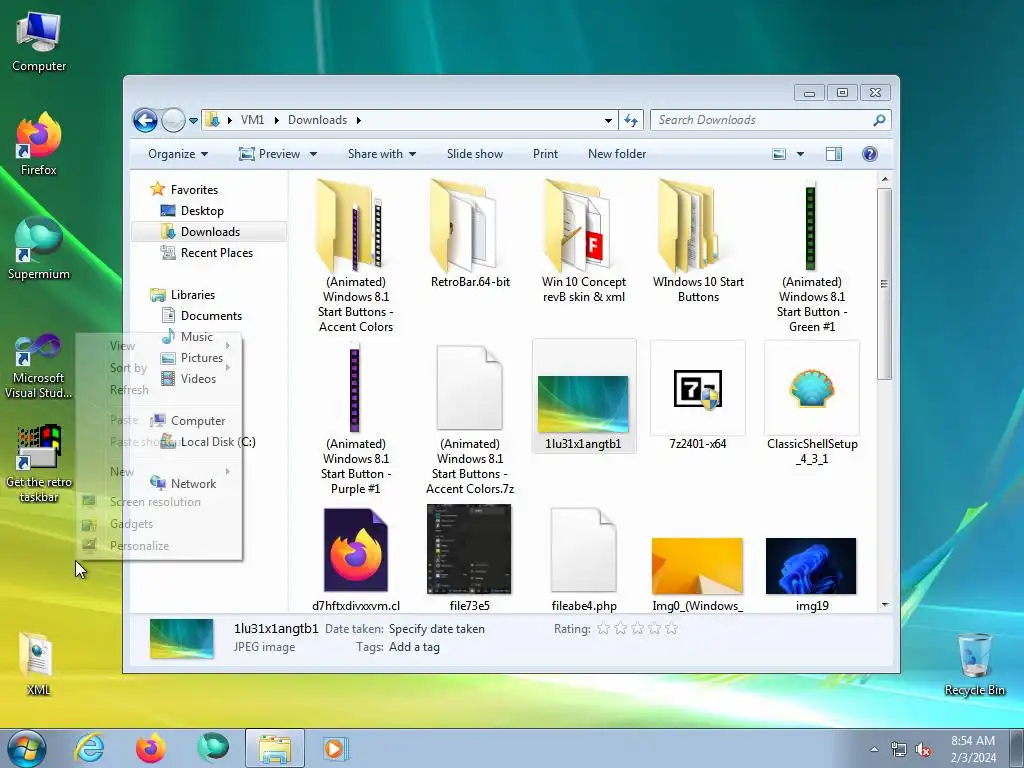Show hidden tray icons arrow

874,750
